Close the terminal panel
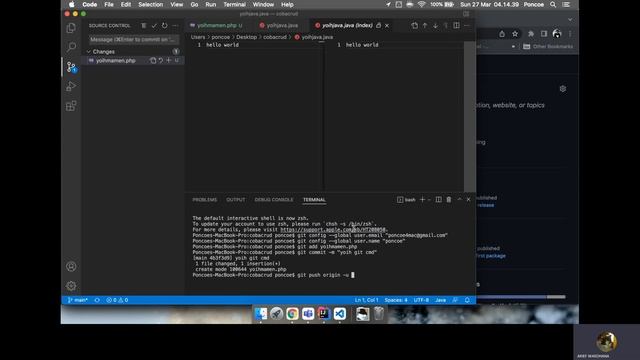 469,199
